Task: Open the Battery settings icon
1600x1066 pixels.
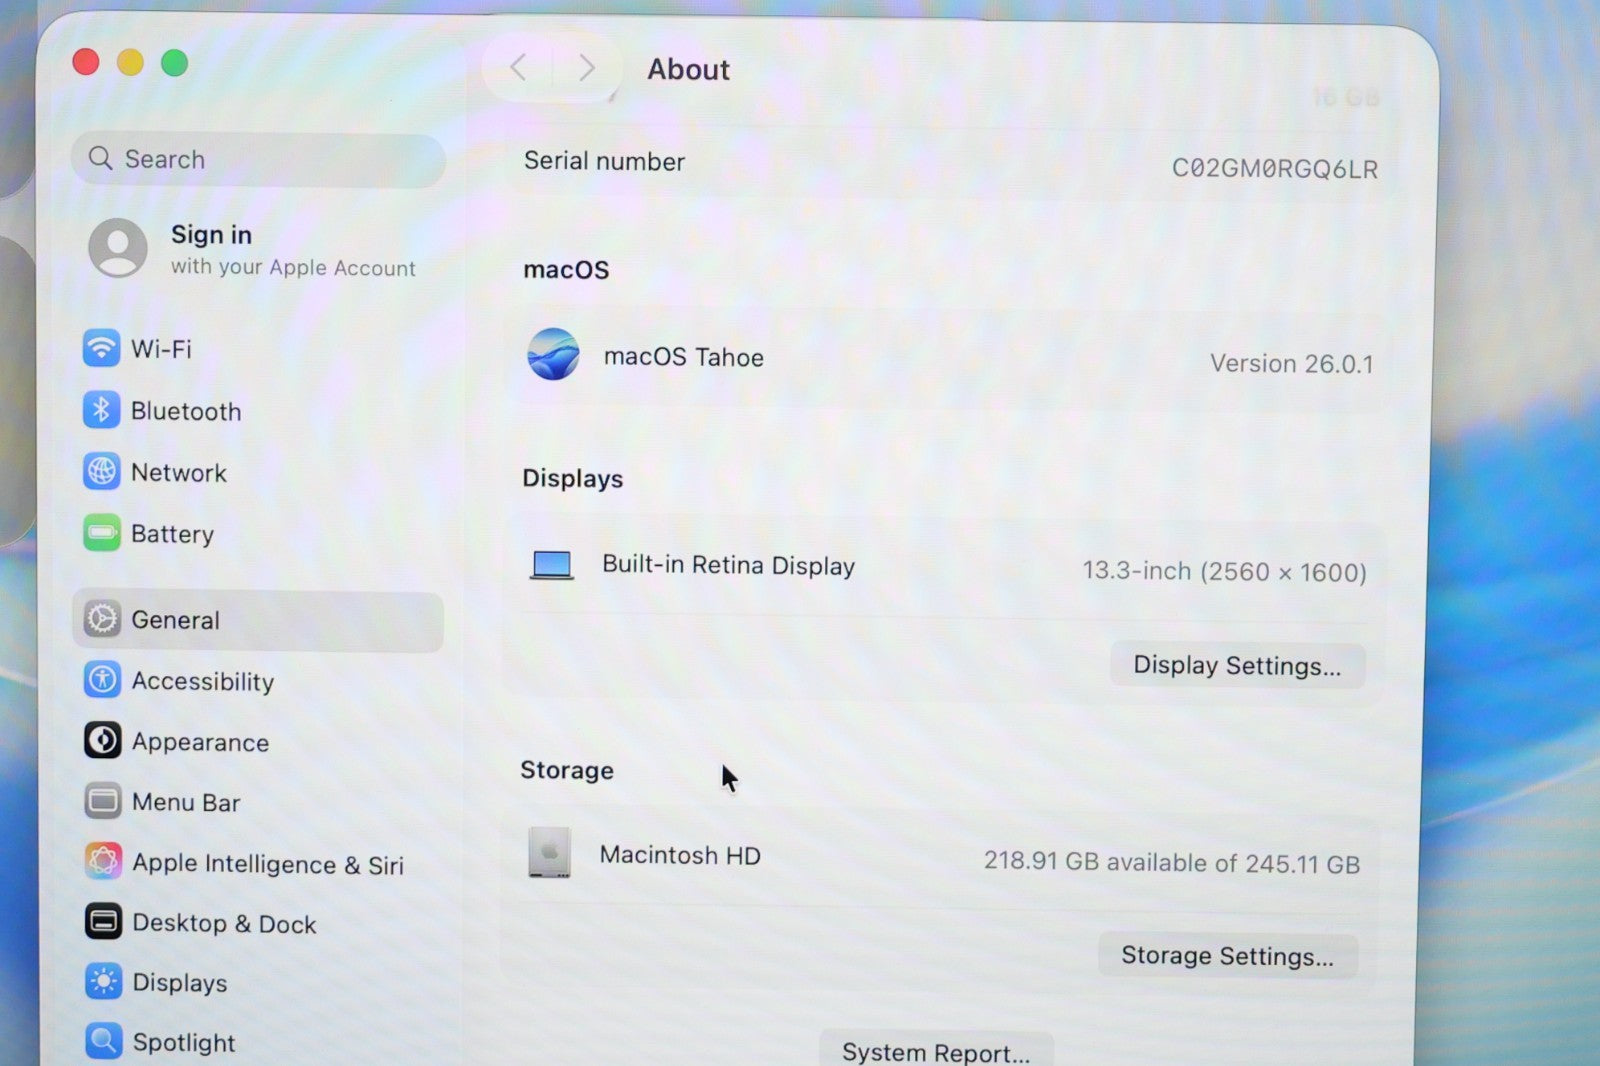Action: [x=101, y=533]
